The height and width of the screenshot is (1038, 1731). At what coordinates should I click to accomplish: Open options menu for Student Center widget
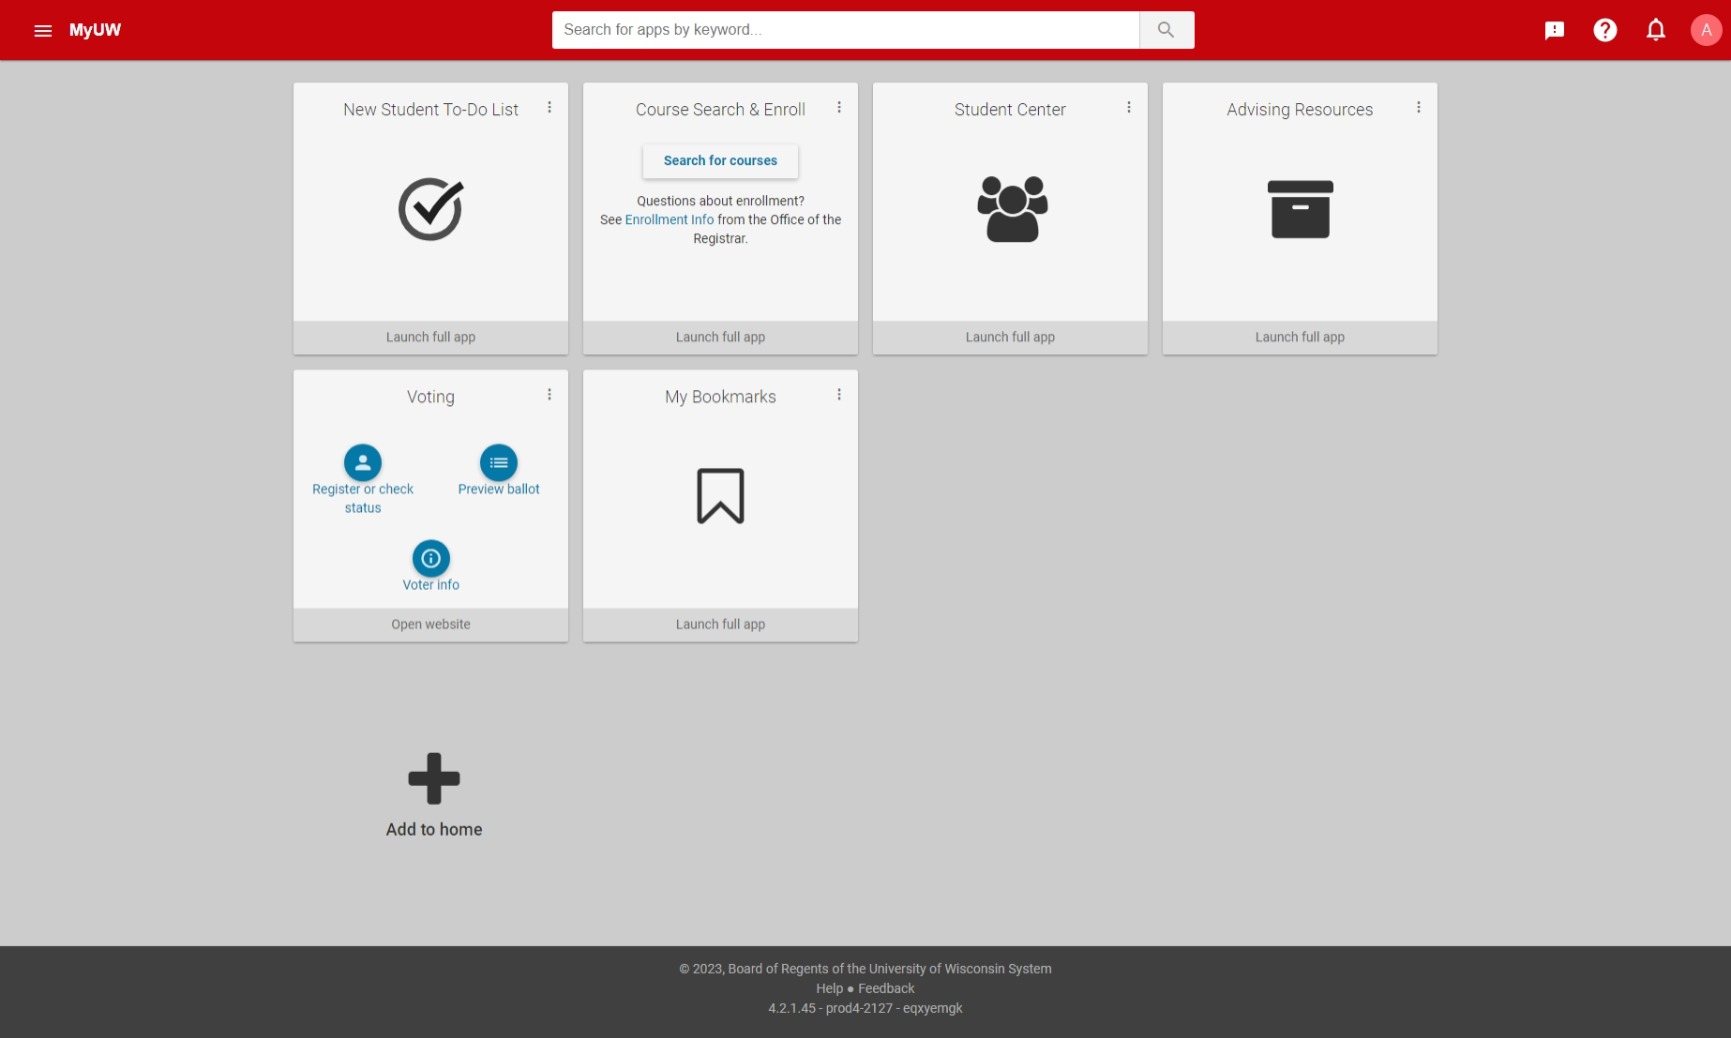1129,107
